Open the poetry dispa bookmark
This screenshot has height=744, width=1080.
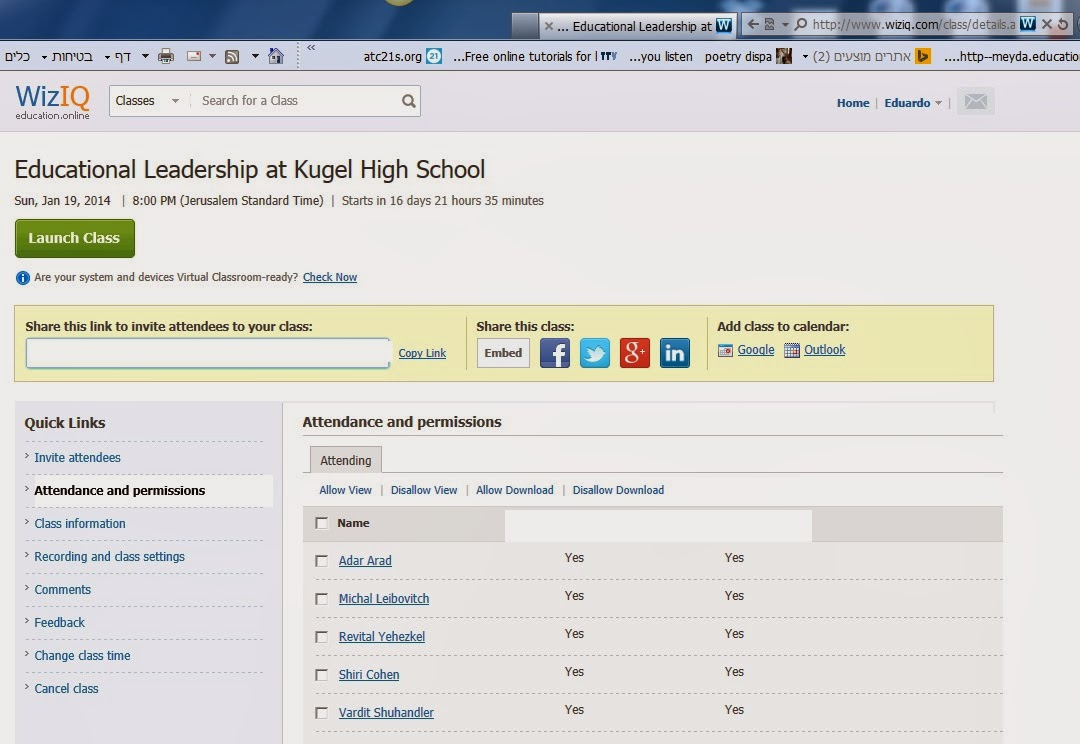[748, 56]
